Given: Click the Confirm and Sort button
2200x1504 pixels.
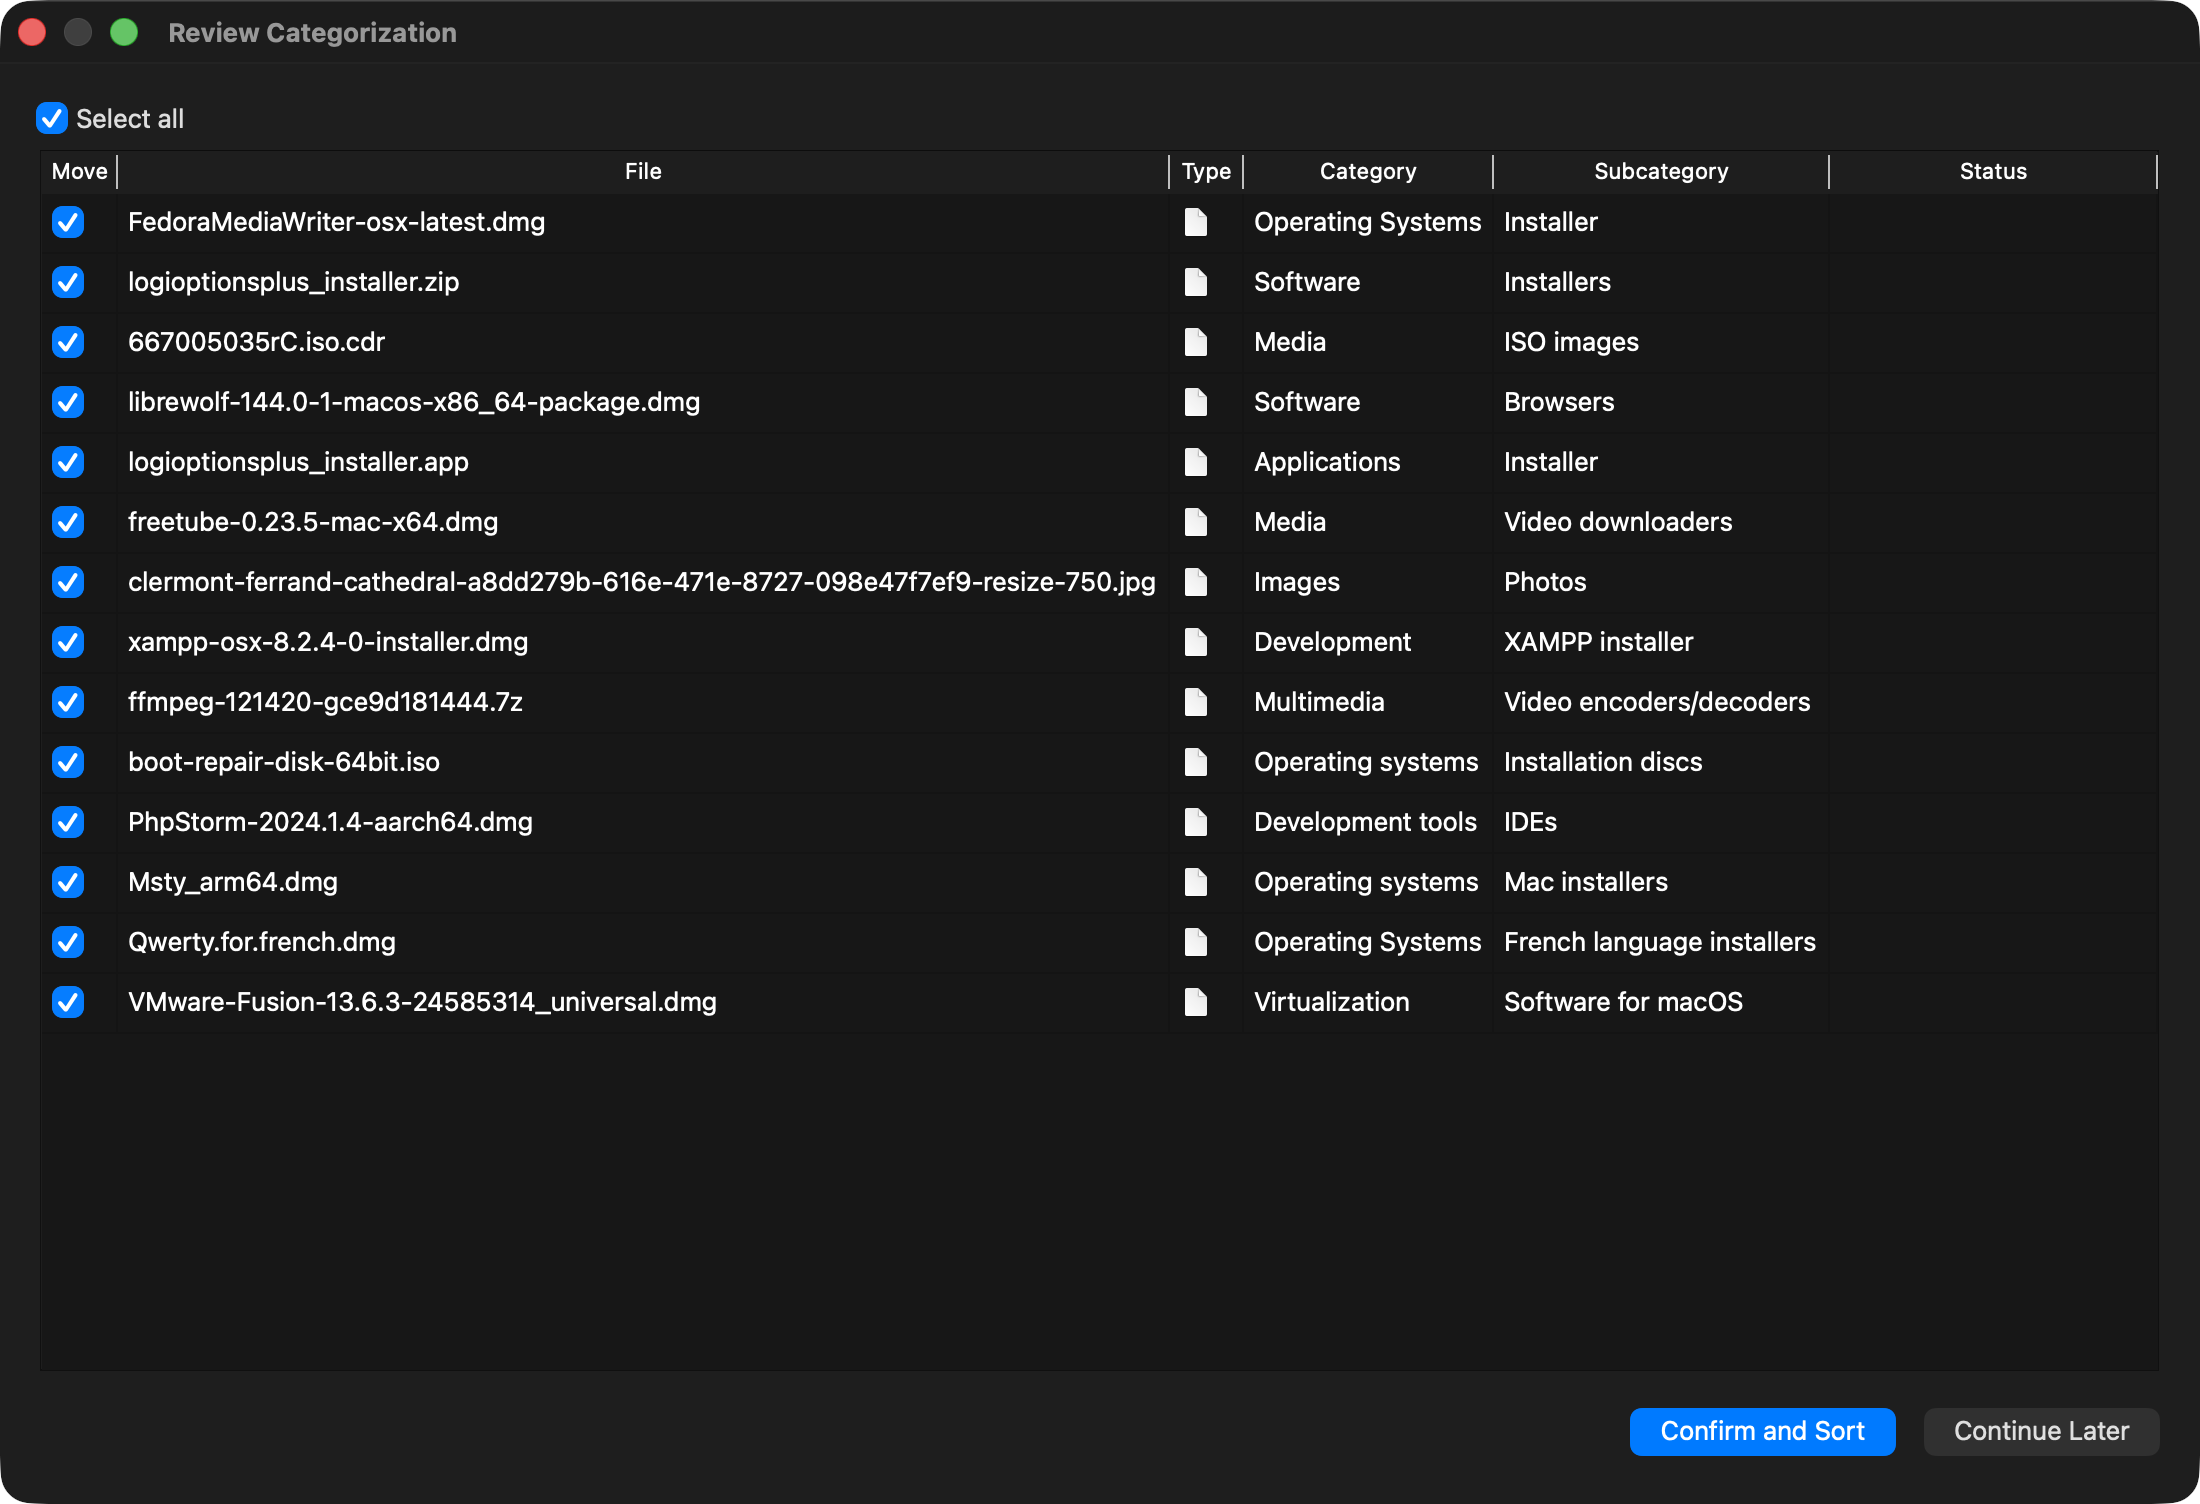Looking at the screenshot, I should coord(1762,1431).
